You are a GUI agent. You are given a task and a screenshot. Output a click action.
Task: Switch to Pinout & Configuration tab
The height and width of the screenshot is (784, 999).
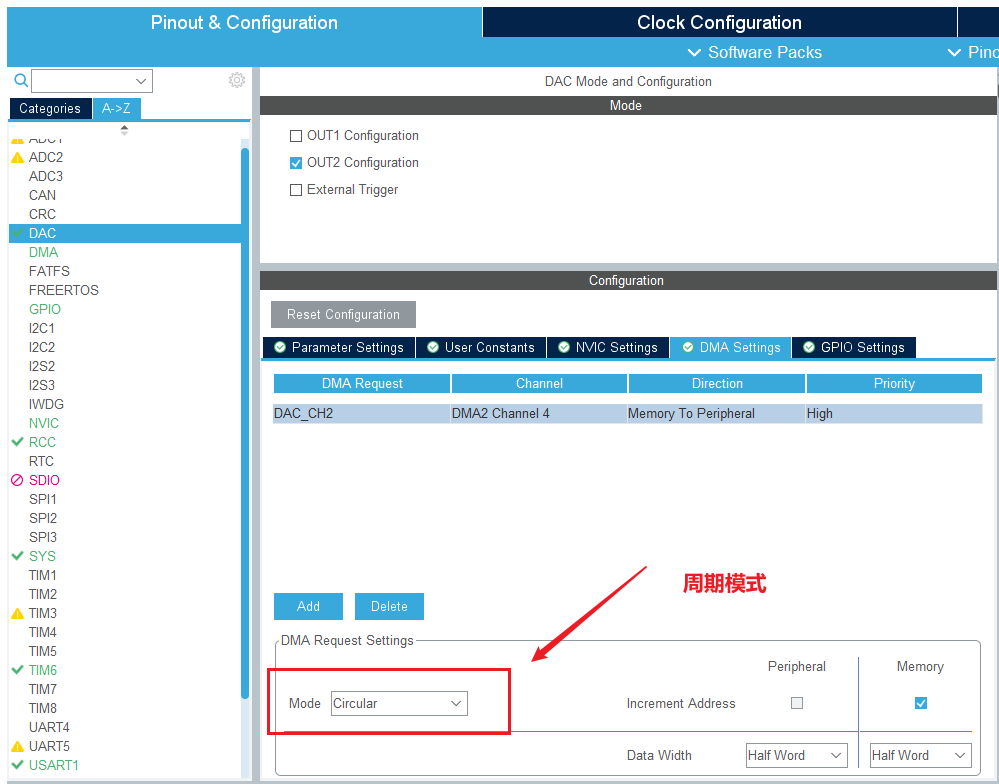pos(244,22)
